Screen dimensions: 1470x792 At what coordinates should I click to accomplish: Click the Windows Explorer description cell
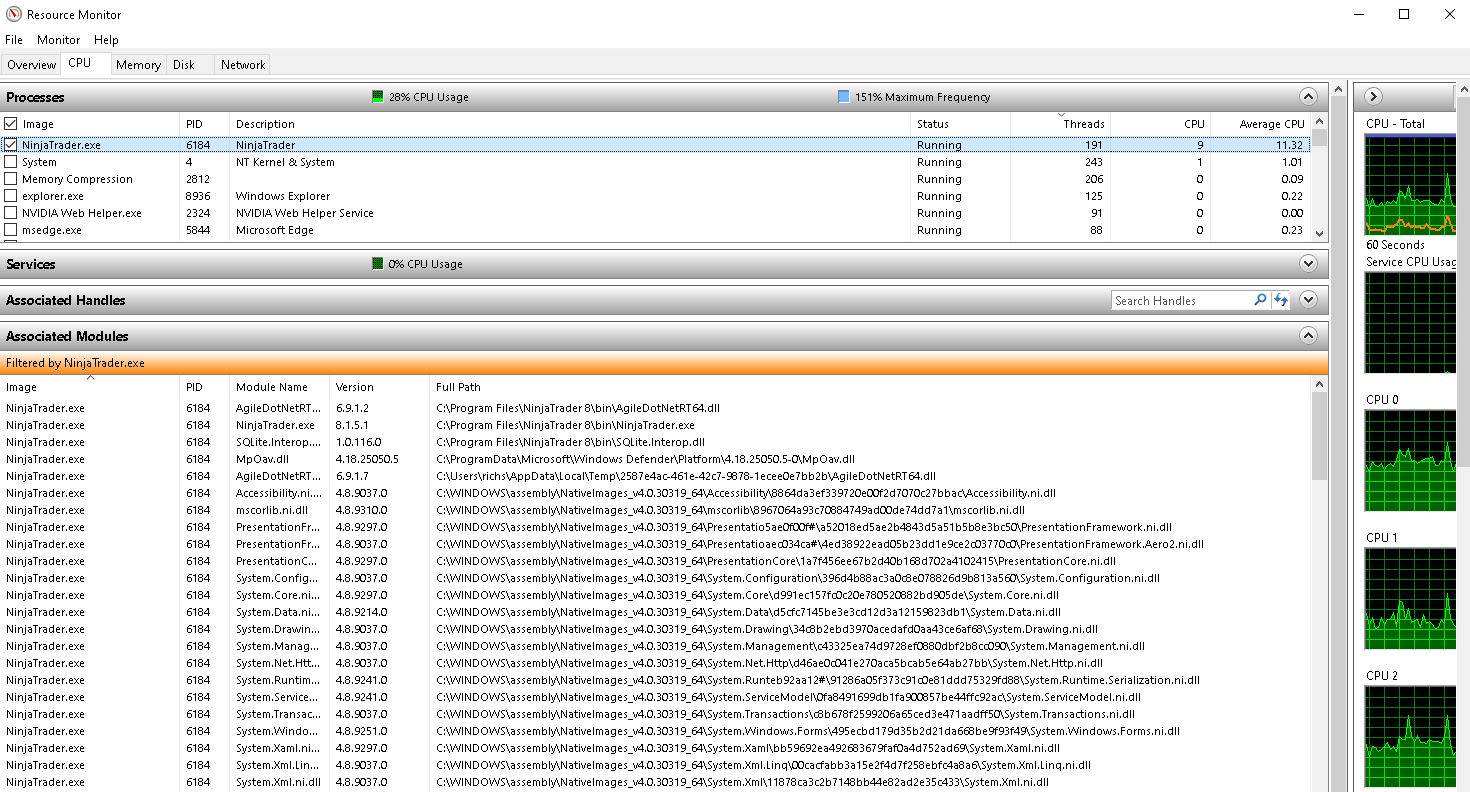click(x=283, y=196)
